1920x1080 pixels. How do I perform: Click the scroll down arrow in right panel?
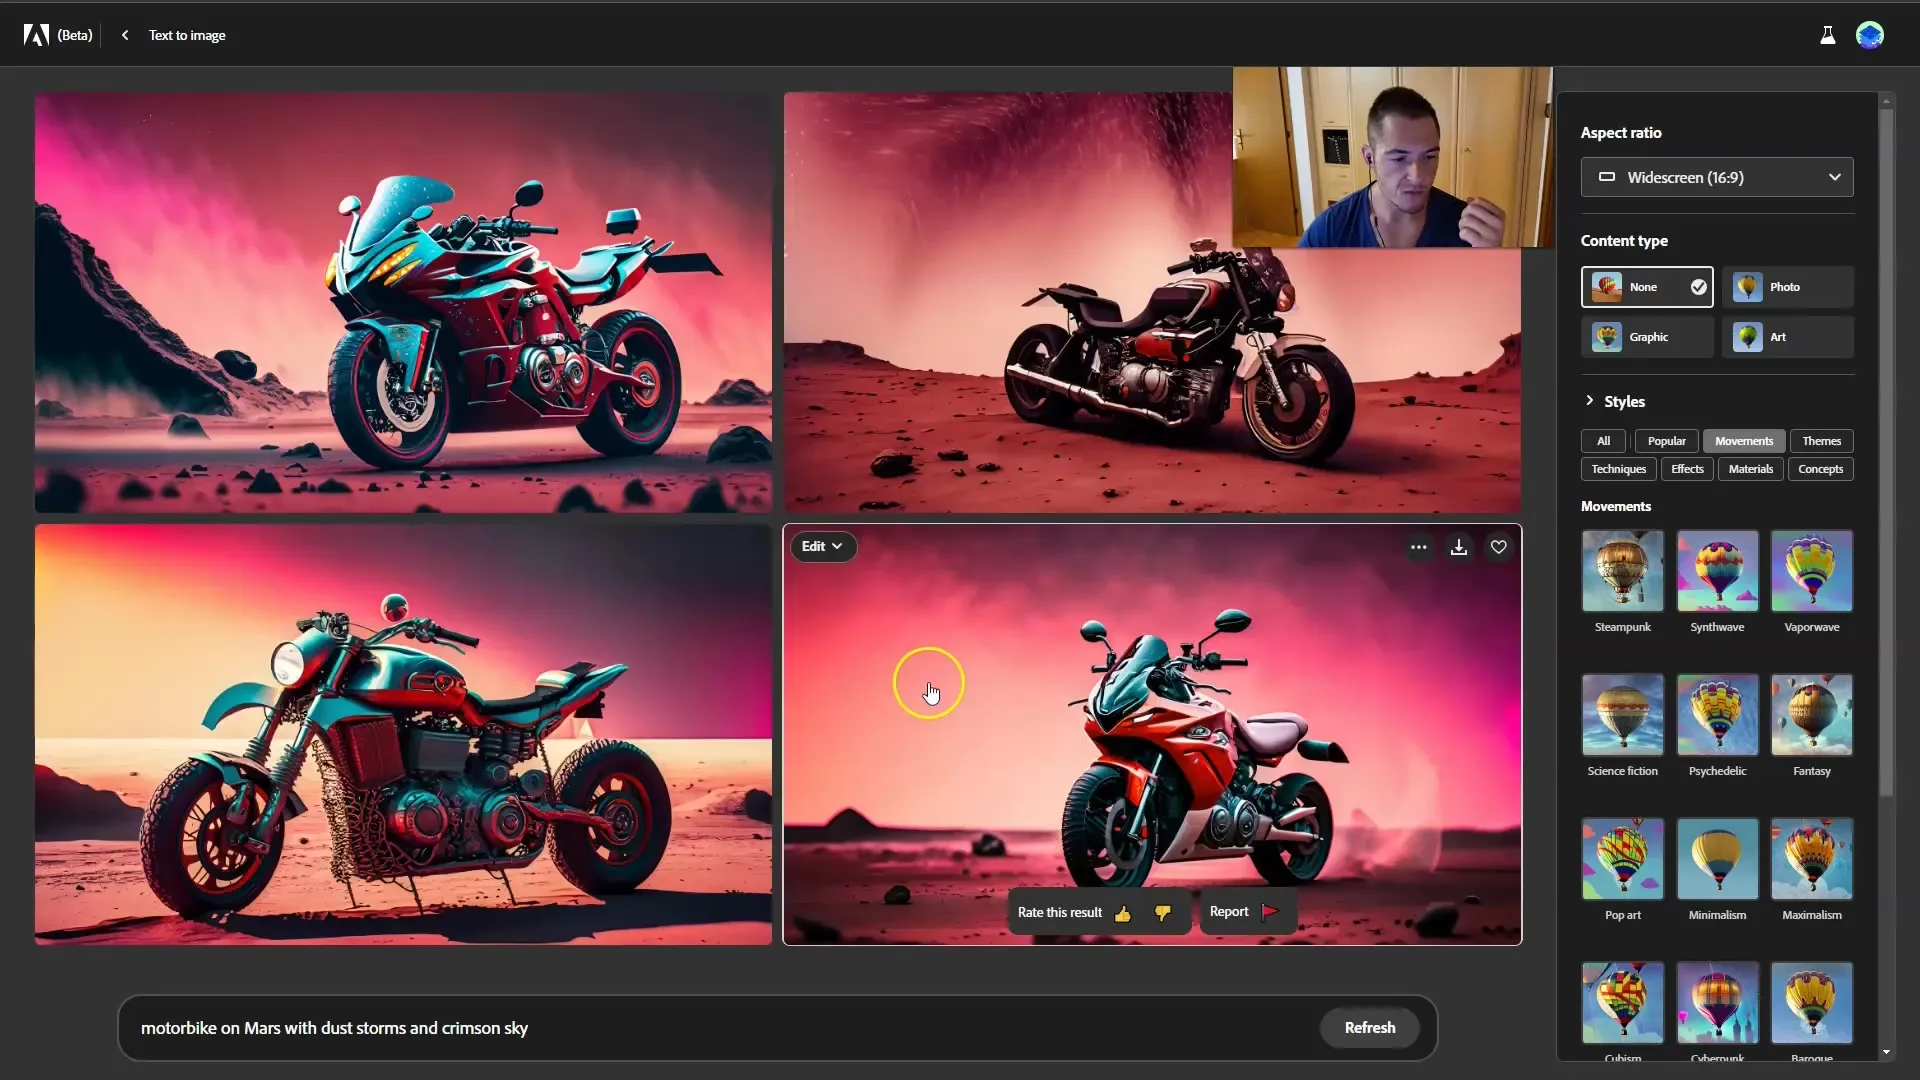coord(1886,1052)
